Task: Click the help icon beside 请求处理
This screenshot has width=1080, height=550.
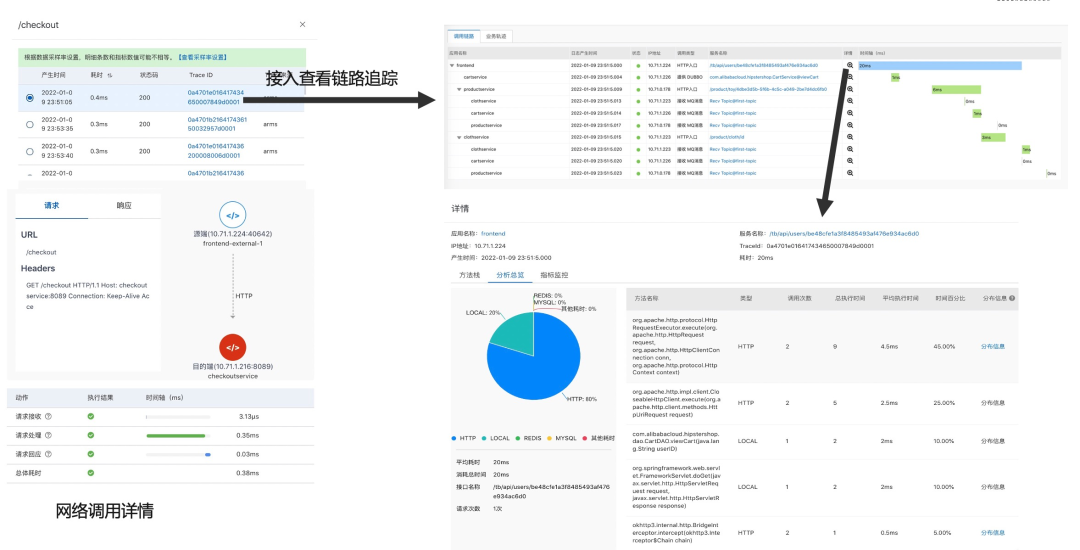Action: pyautogui.click(x=48, y=435)
